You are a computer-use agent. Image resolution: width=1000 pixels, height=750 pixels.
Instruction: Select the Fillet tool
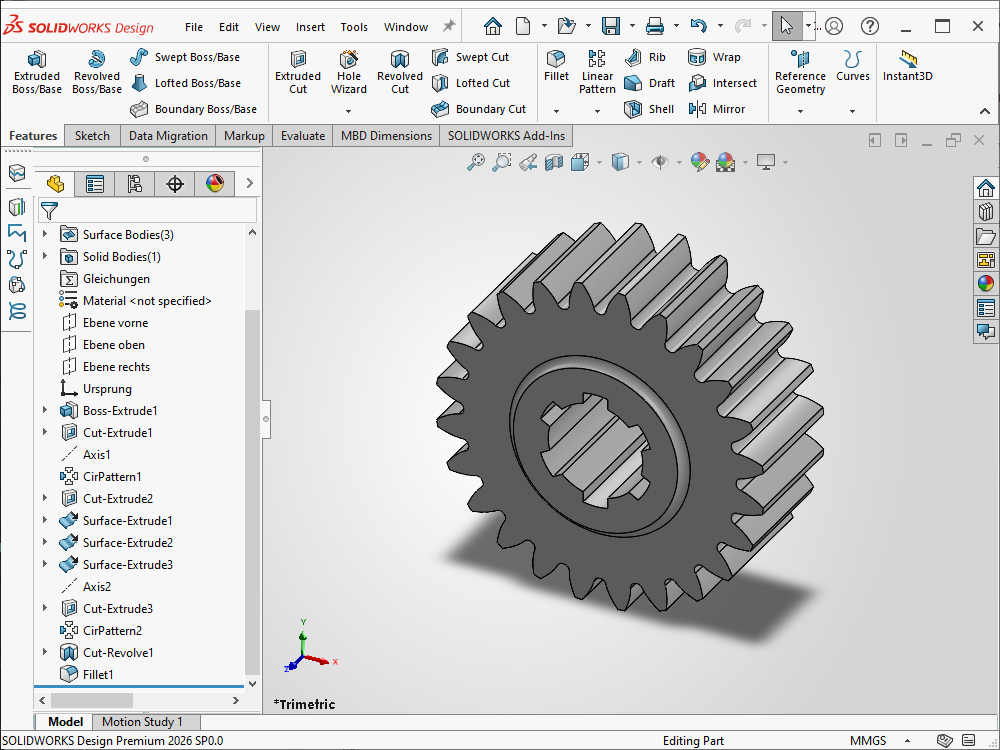pyautogui.click(x=556, y=60)
